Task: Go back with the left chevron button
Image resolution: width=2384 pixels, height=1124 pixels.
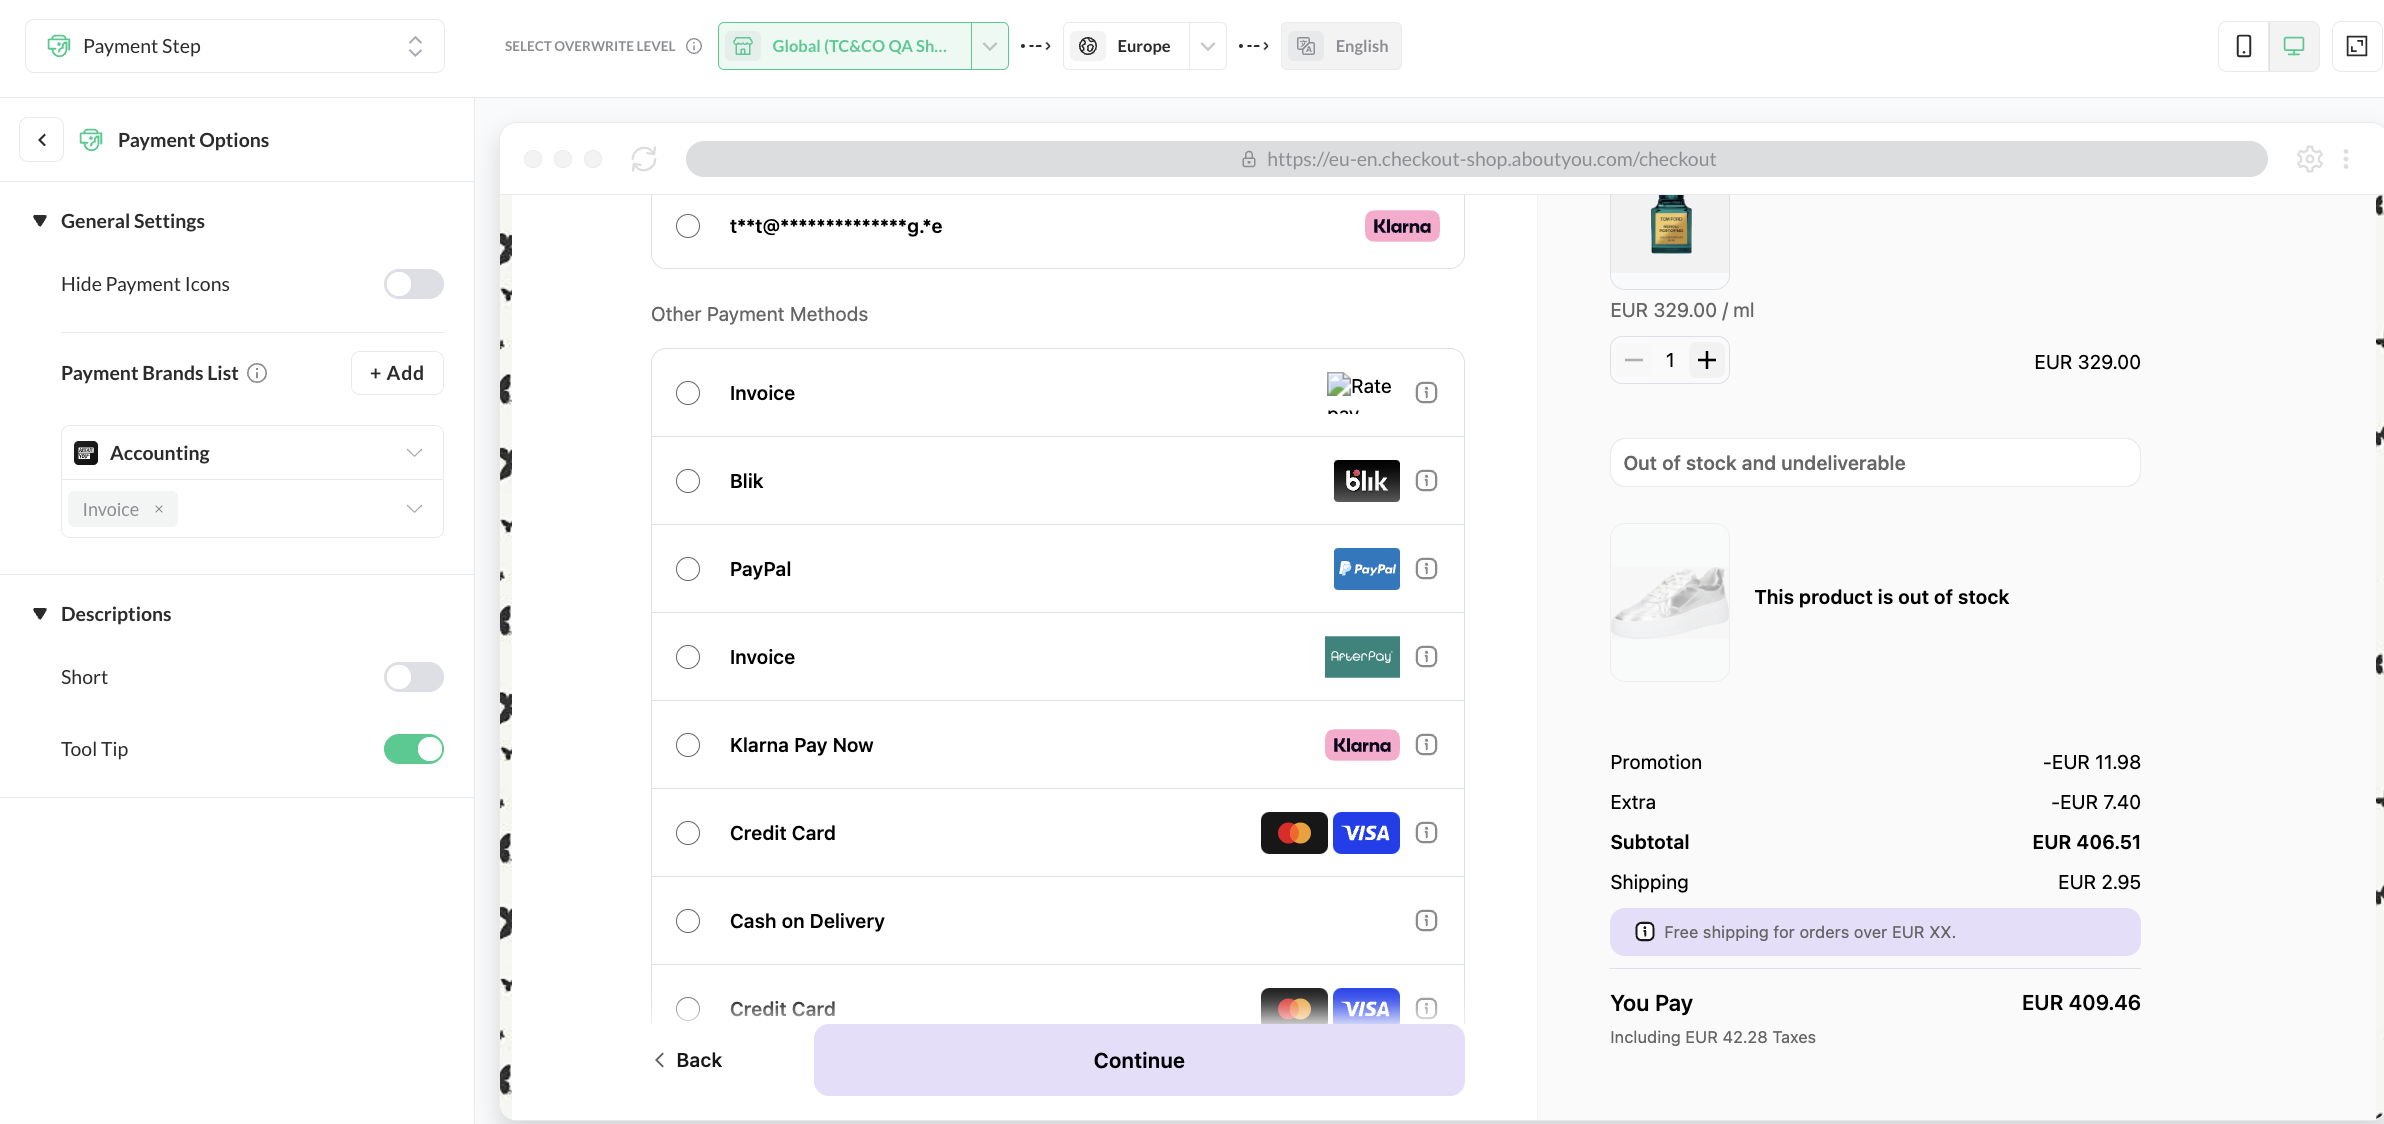Action: [42, 140]
